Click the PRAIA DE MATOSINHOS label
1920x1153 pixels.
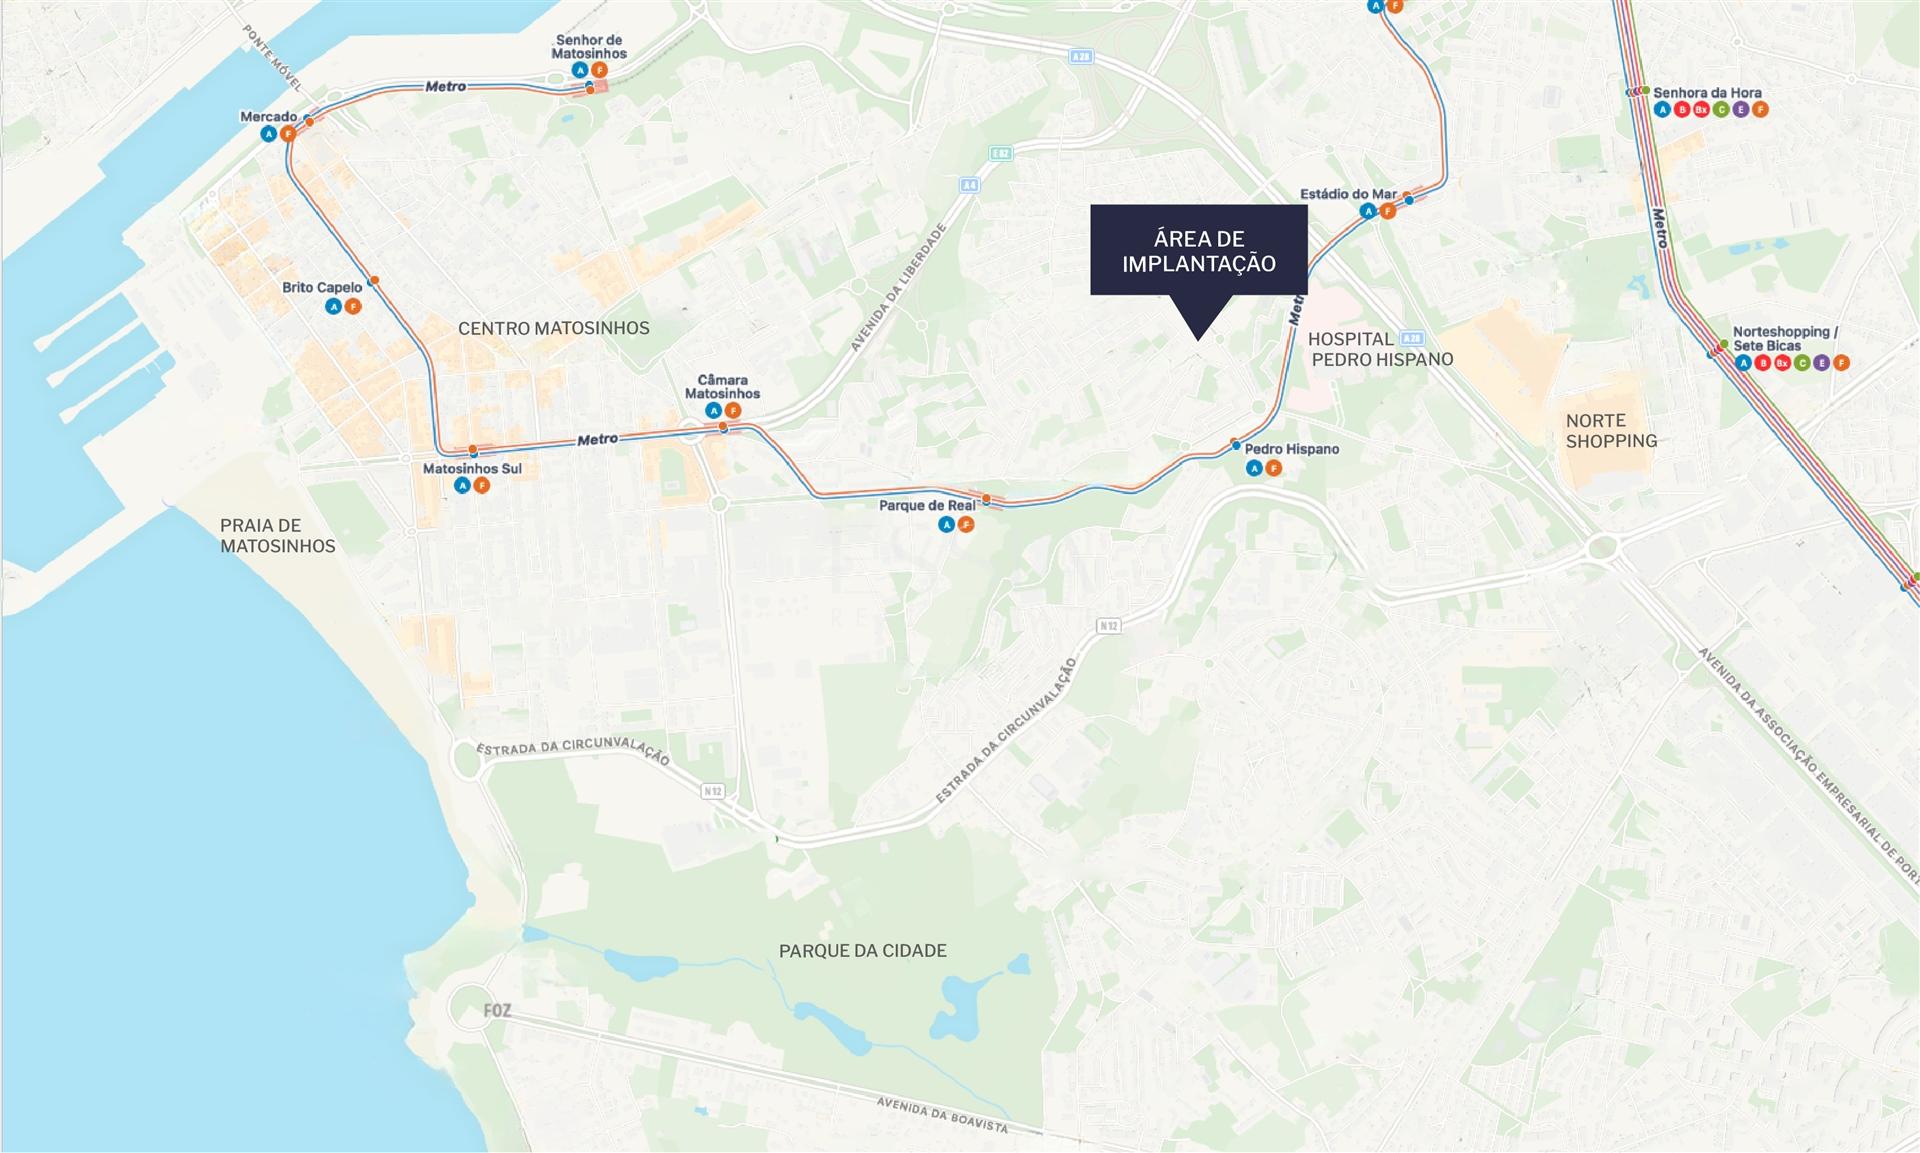(x=278, y=536)
